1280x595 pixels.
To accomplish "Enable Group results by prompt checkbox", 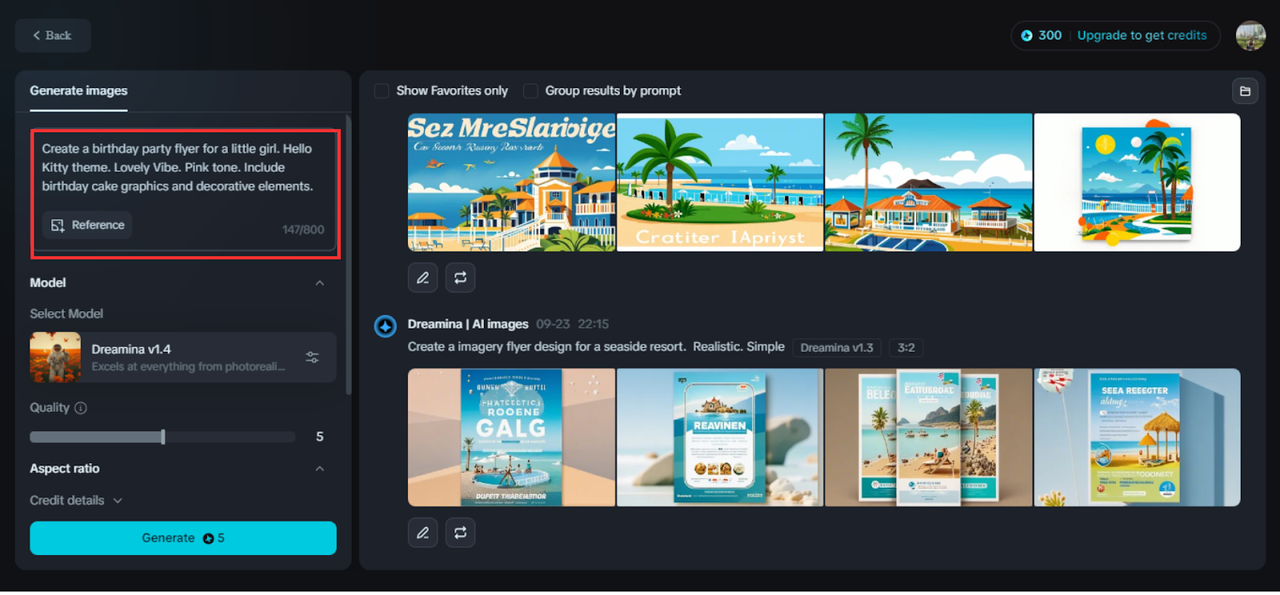I will pyautogui.click(x=531, y=91).
